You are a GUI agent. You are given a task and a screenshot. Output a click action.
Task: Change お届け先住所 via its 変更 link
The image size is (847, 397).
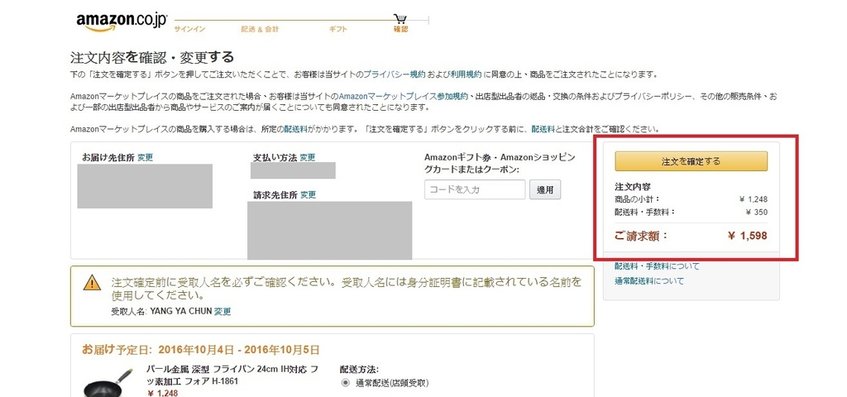145,157
